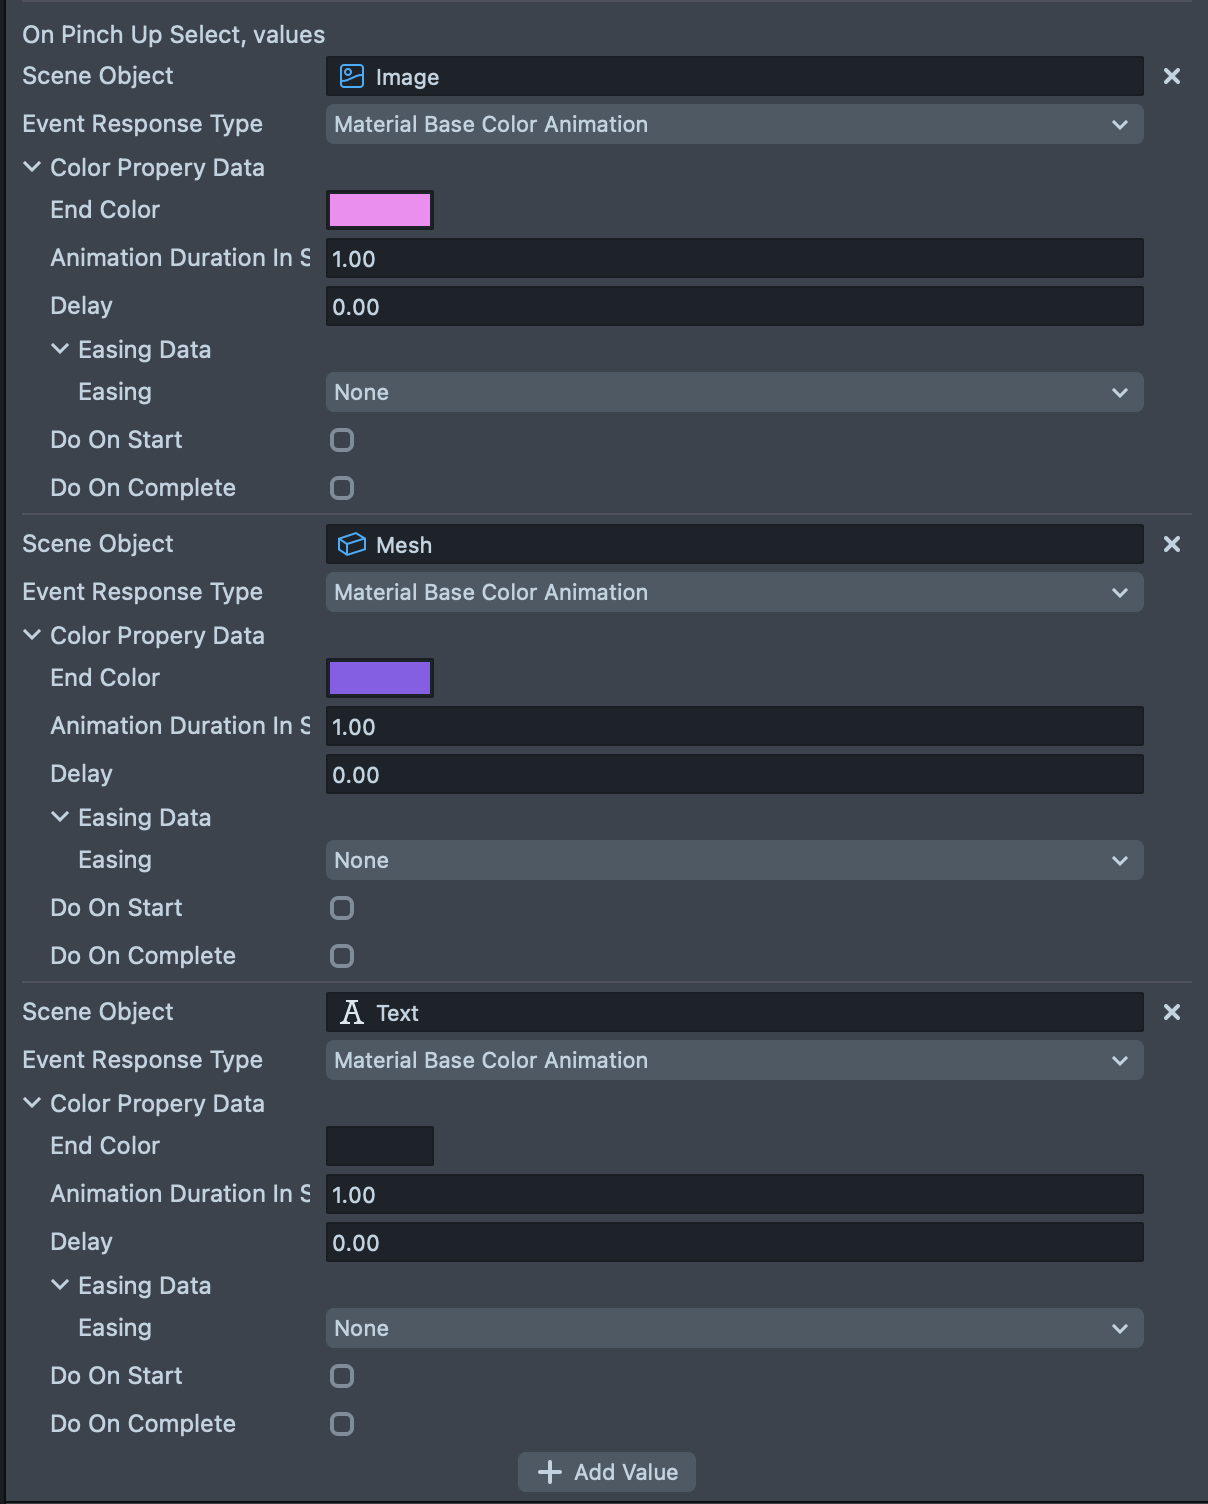This screenshot has width=1208, height=1504.
Task: Enable Do On Start for Image
Action: coord(342,440)
